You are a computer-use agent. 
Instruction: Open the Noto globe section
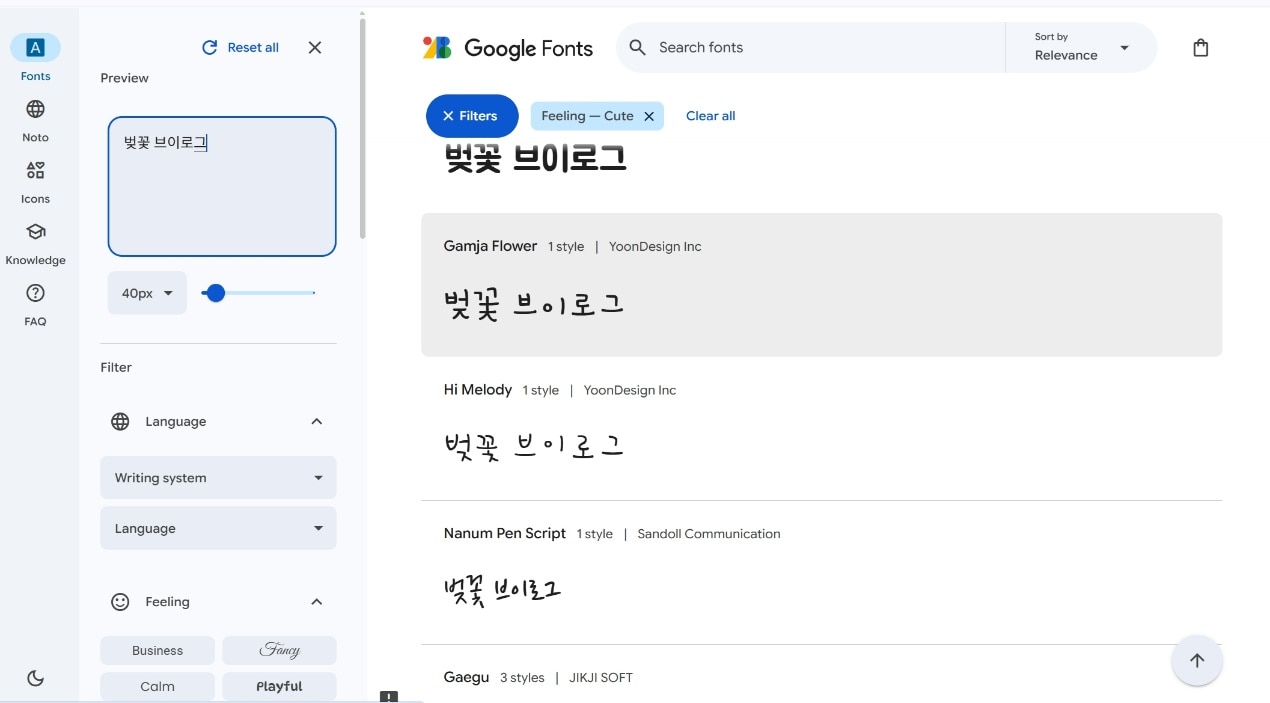(35, 120)
